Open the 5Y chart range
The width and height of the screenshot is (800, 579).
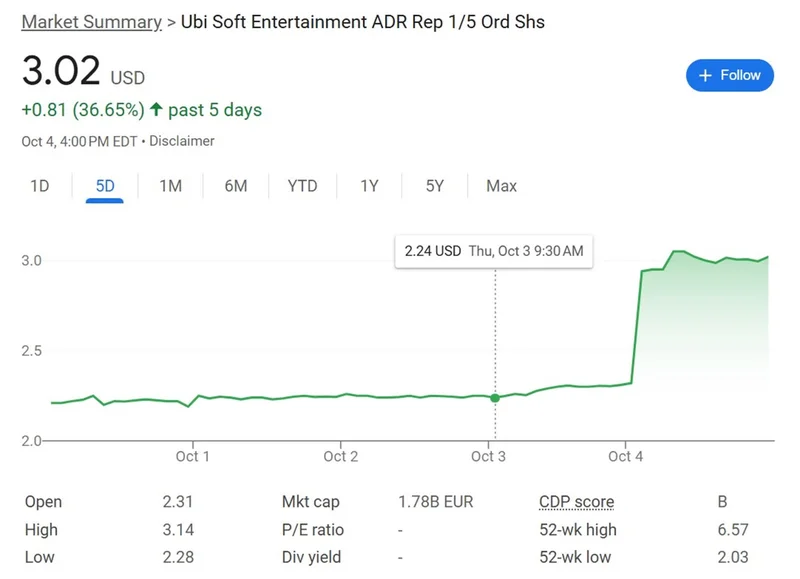tap(434, 186)
